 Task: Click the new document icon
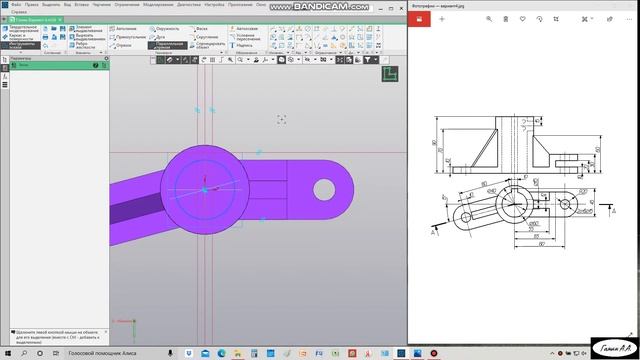coord(45,29)
